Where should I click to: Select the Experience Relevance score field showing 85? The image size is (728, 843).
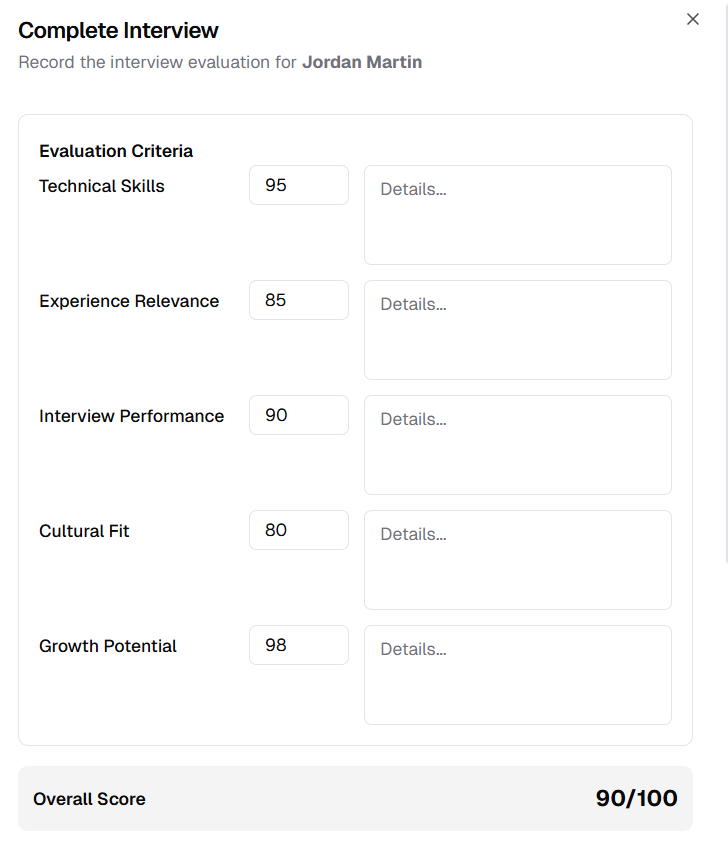[x=298, y=300]
